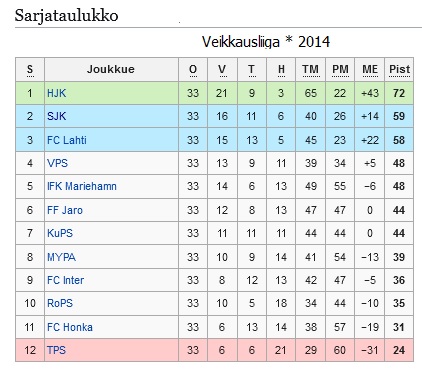
Task: Click the FC Honka link
Action: [x=70, y=327]
